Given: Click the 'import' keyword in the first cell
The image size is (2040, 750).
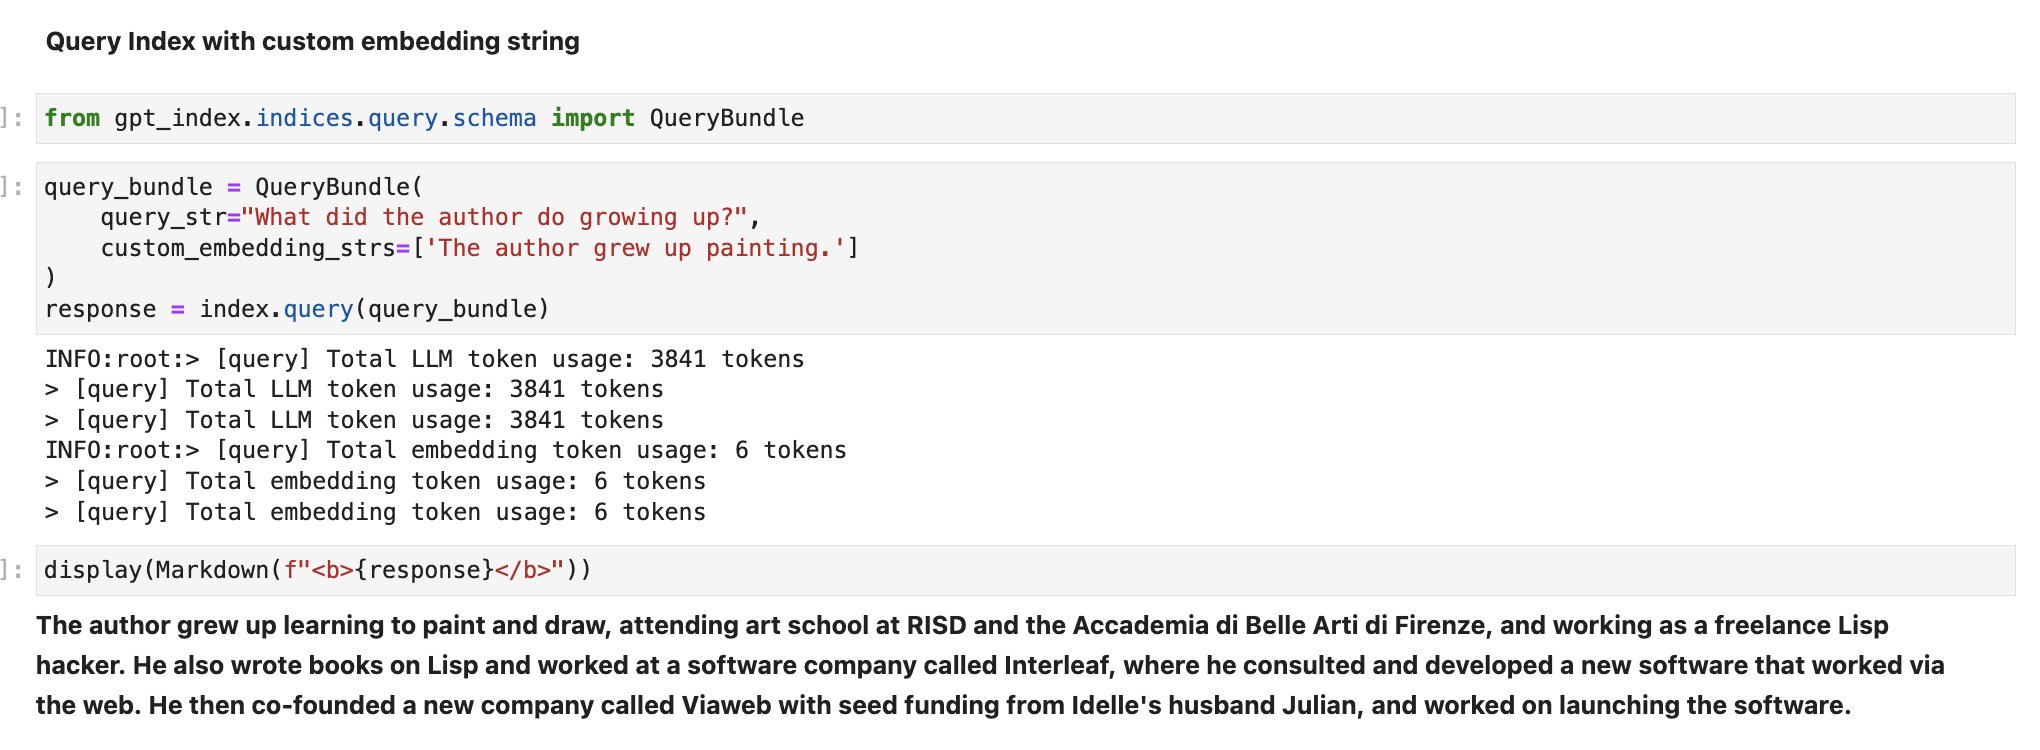Looking at the screenshot, I should click(x=593, y=119).
